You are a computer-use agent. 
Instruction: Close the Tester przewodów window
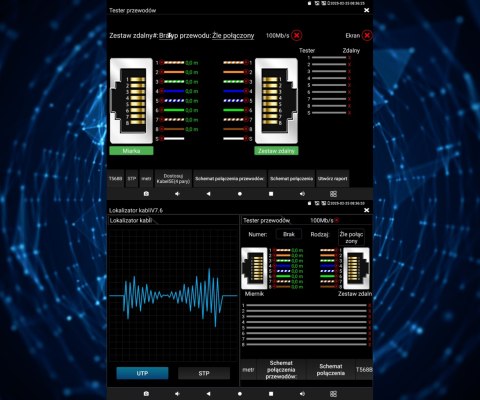(x=367, y=10)
